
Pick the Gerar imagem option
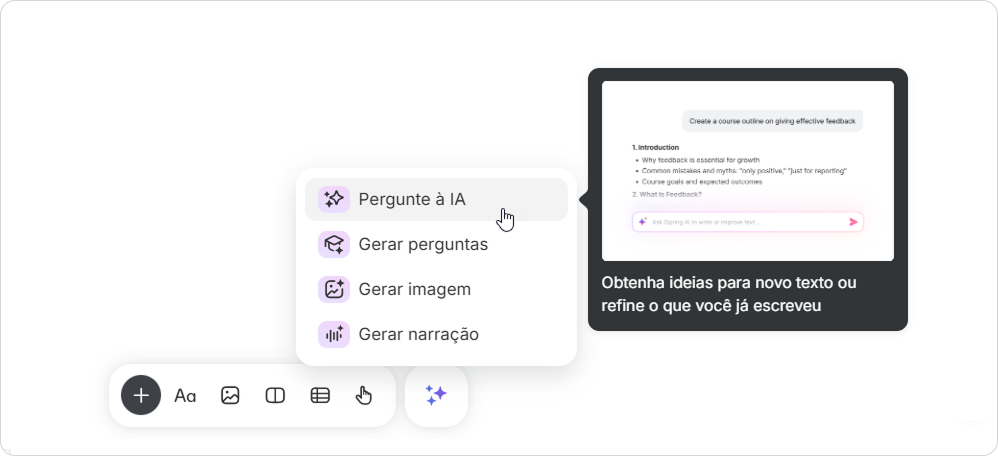tap(436, 289)
